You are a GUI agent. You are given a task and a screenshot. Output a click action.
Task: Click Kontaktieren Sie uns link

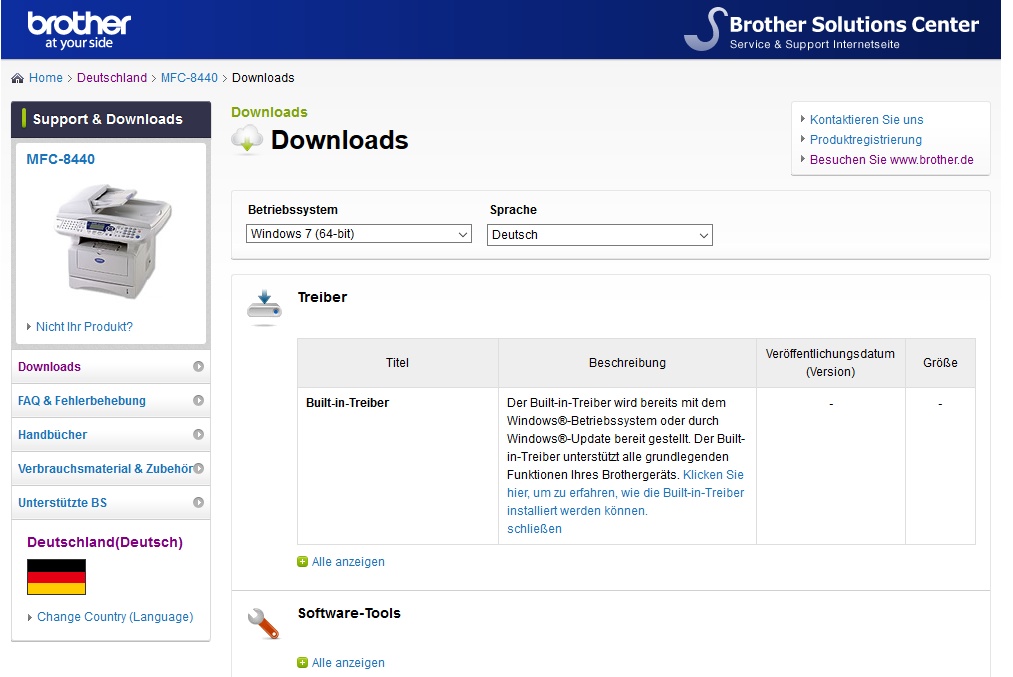[866, 120]
